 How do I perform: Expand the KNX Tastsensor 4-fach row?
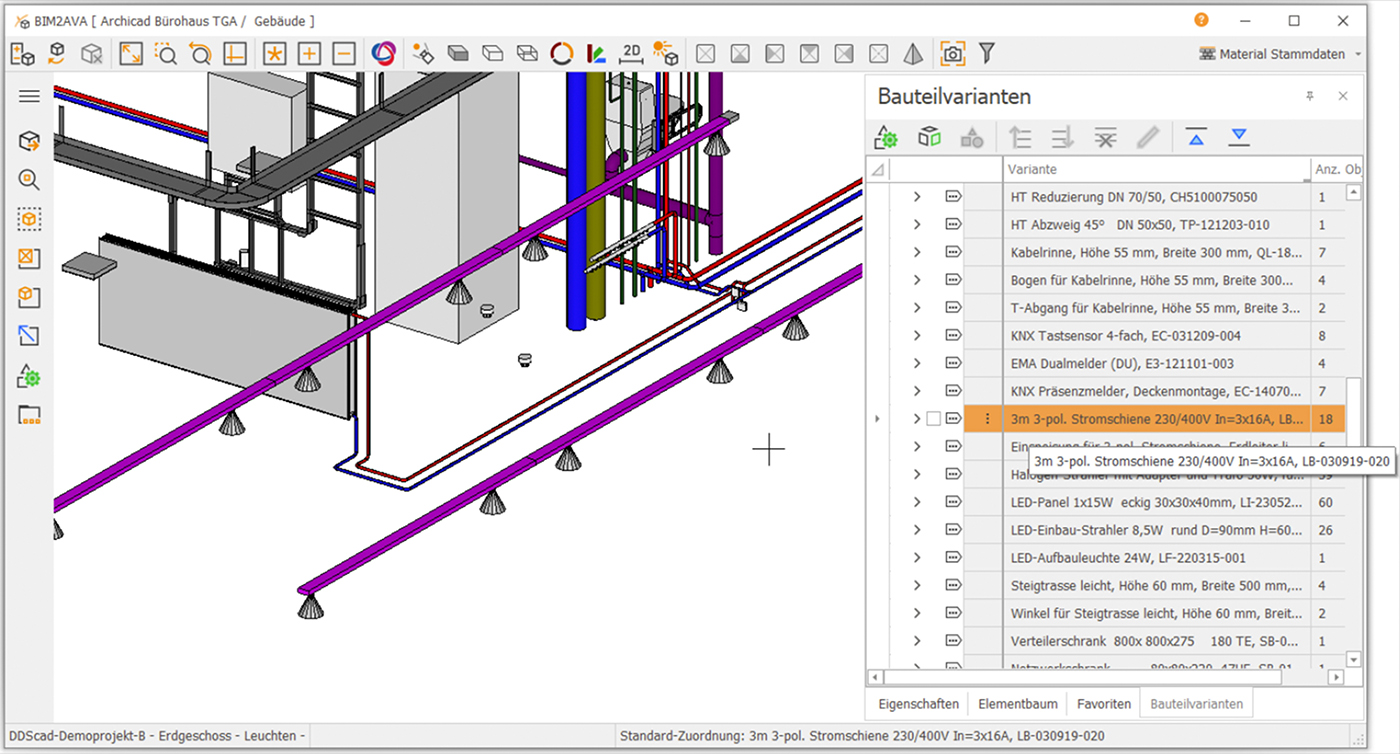point(917,336)
